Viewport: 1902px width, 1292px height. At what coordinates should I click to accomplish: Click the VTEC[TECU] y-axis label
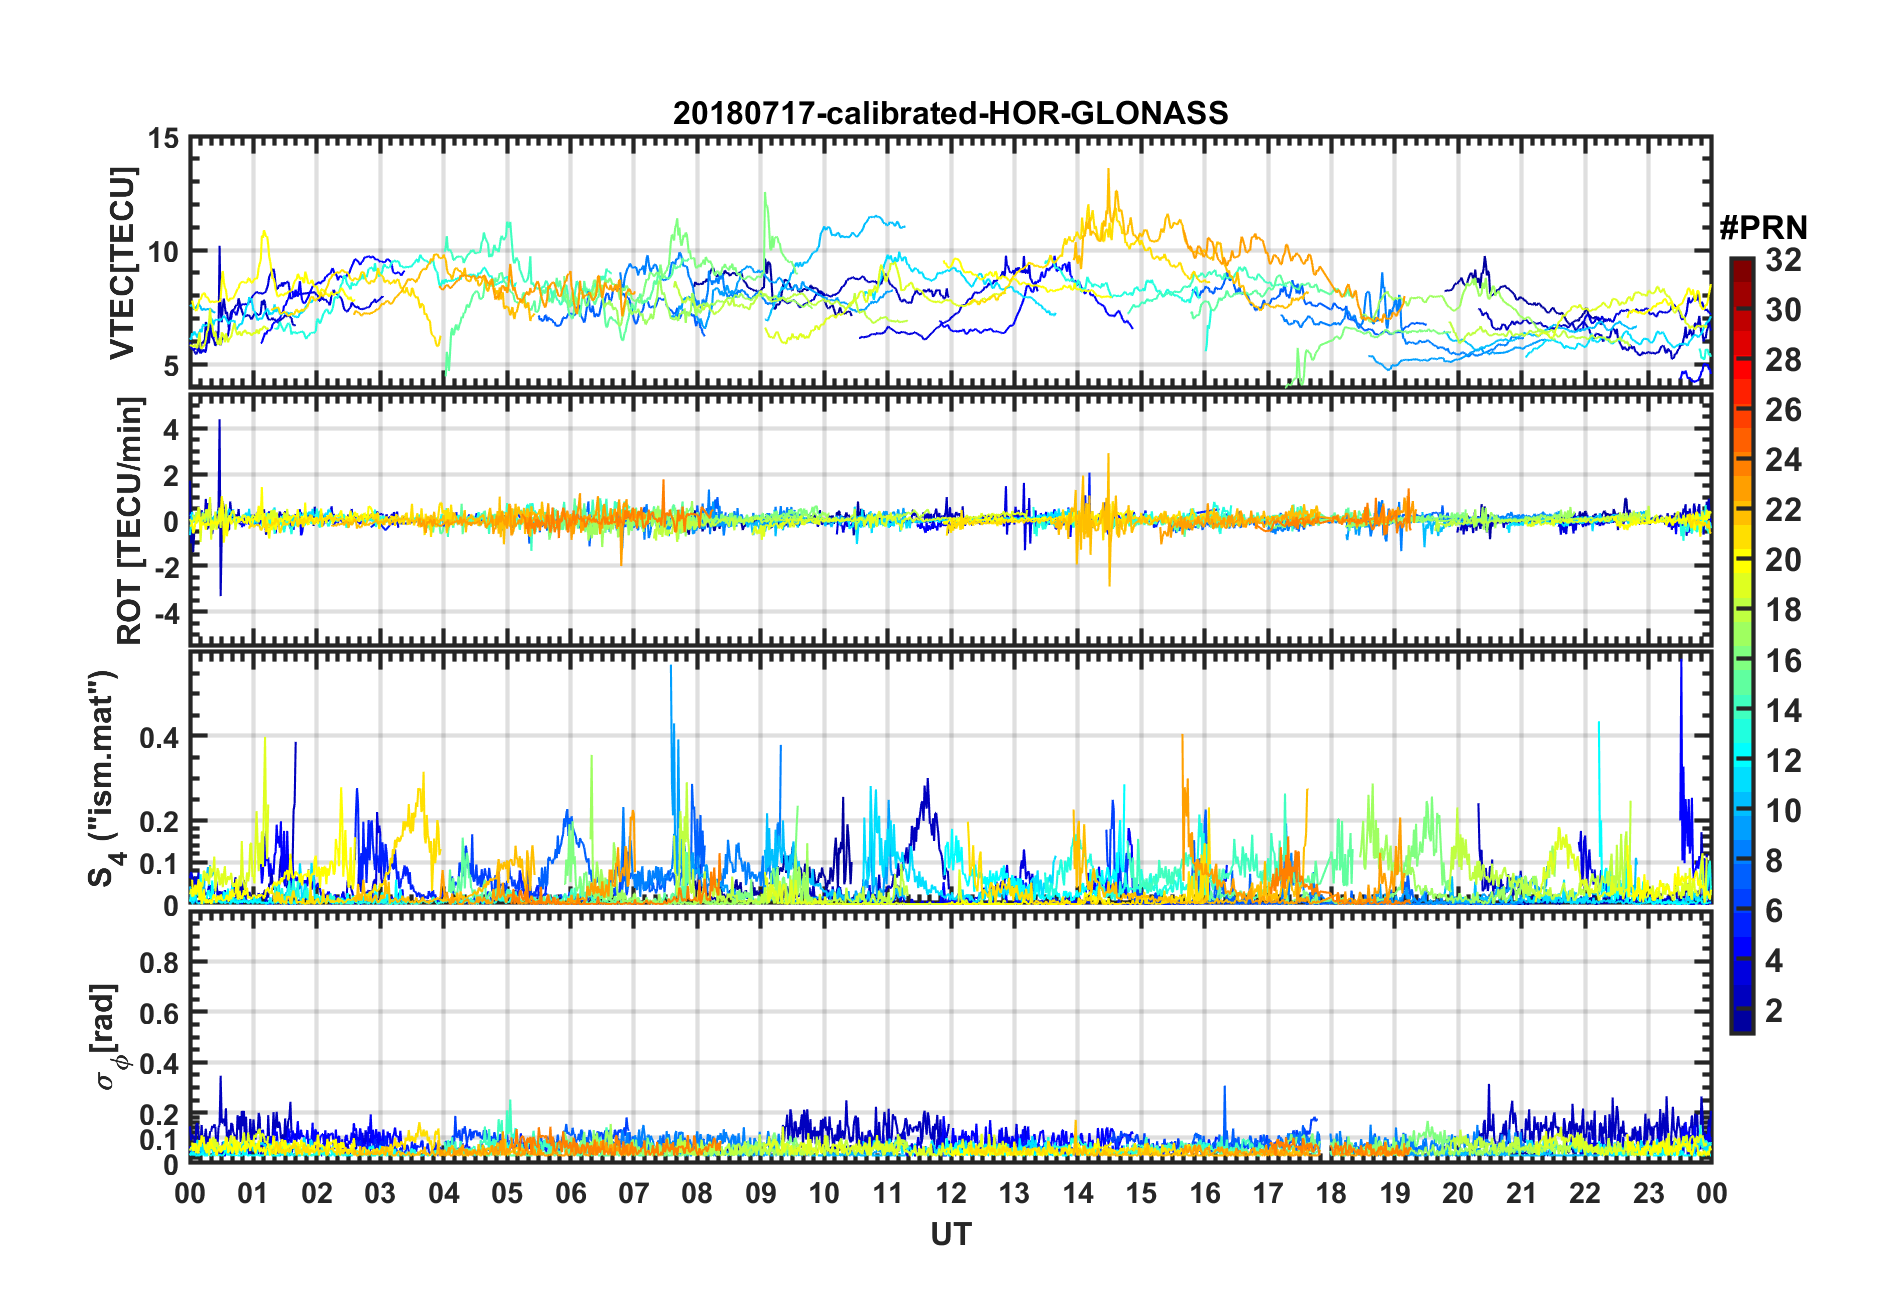pyautogui.click(x=121, y=263)
